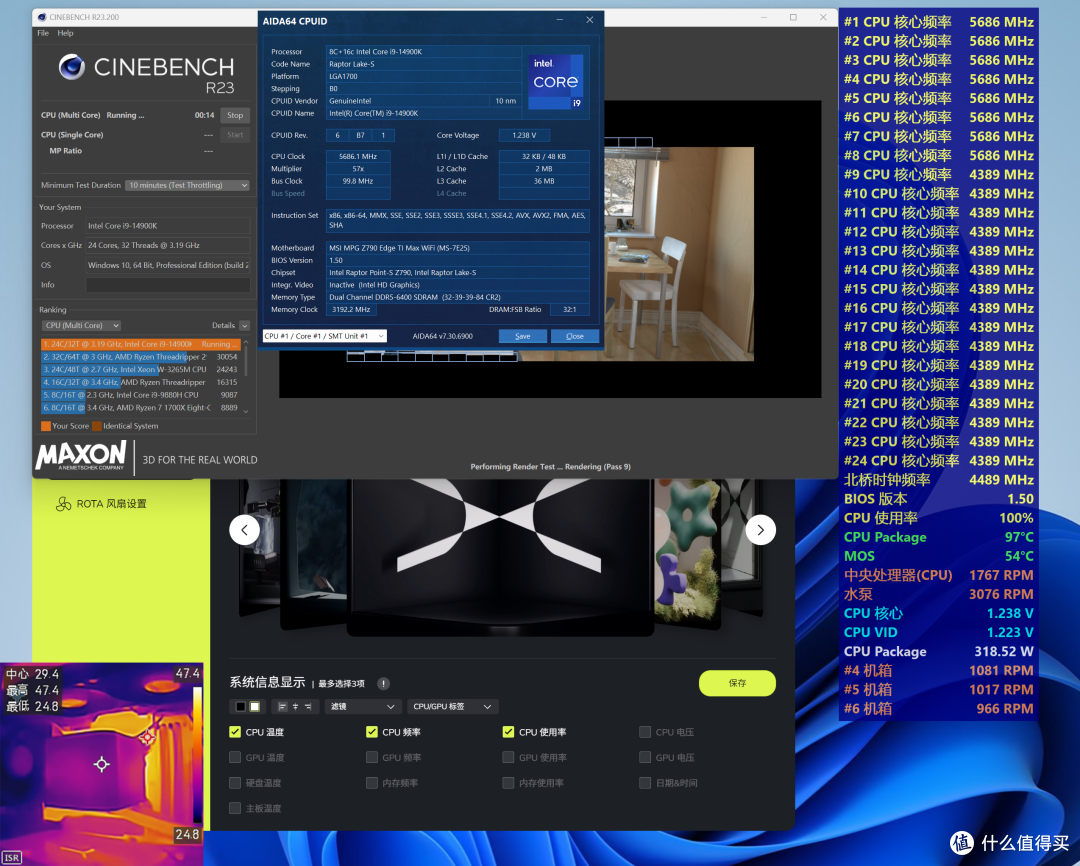Screen dimensions: 1080x866
Task: Close the Cinebench R23 window
Action: point(823,17)
